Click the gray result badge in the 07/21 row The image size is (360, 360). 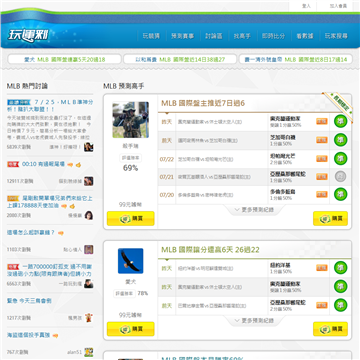340,176
